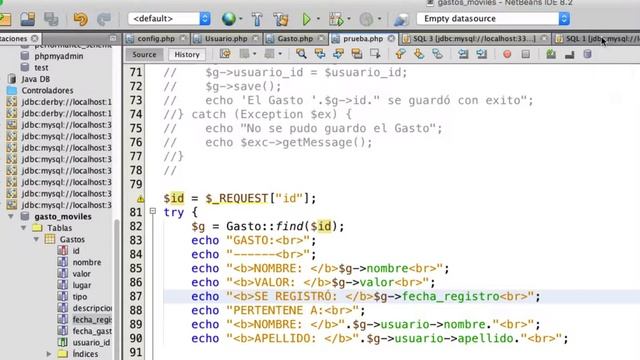640x360 pixels.
Task: Select the phpmyadmin database
Action: 59,56
